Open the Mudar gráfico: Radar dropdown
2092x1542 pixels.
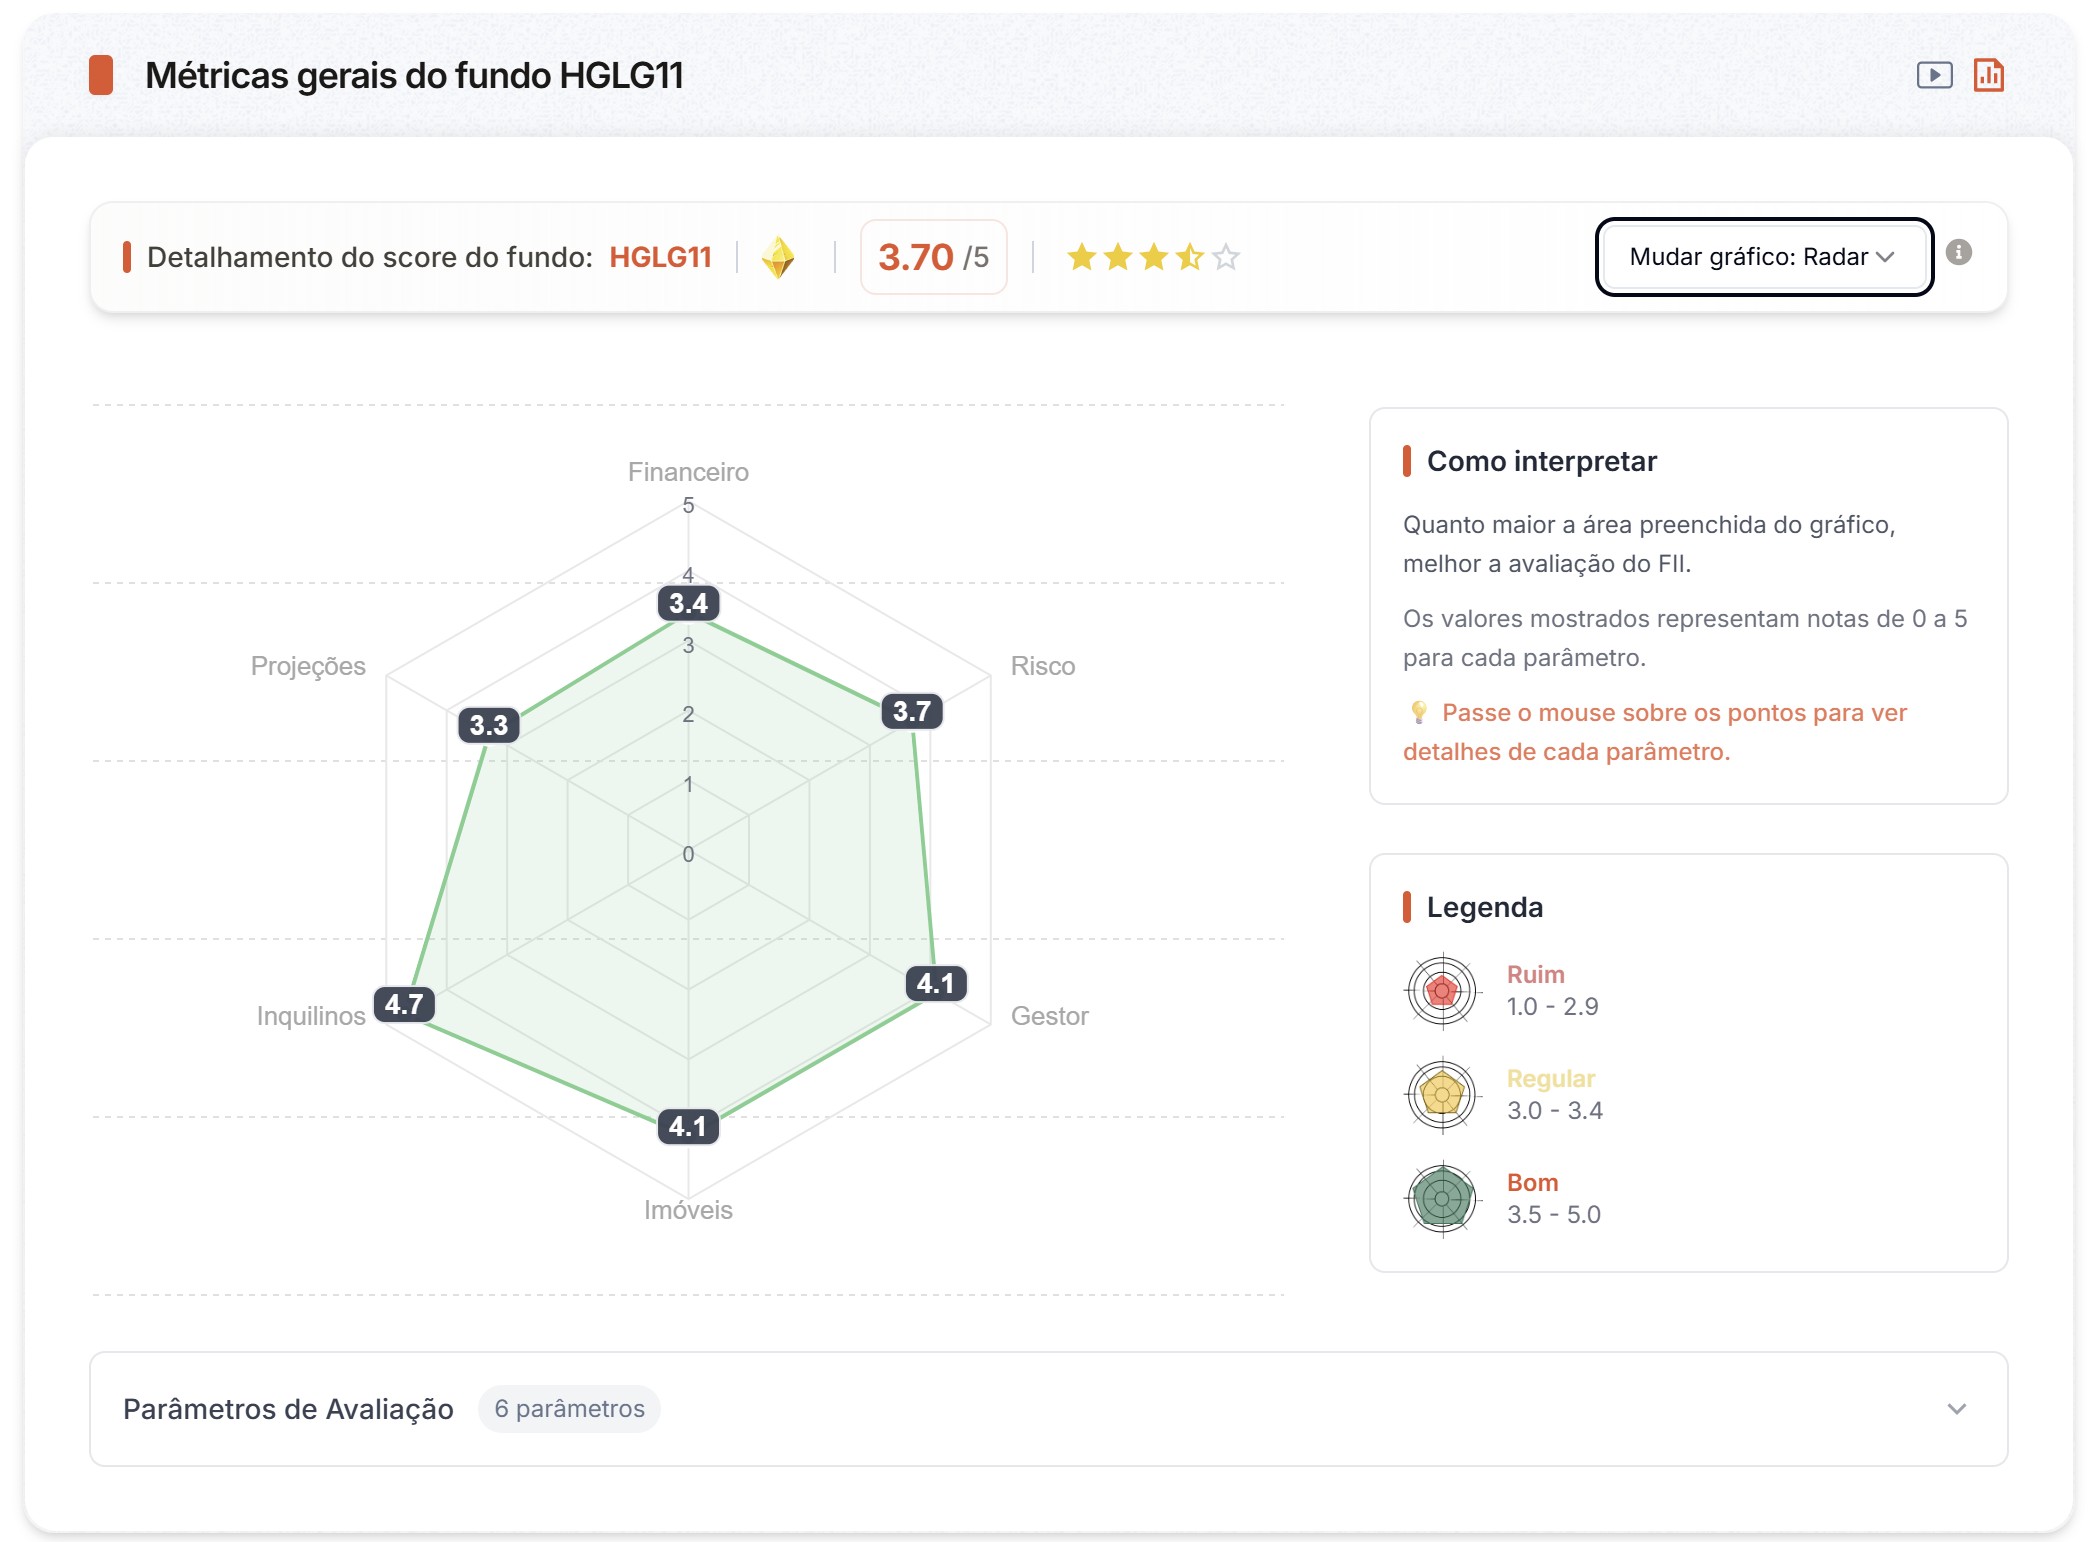pyautogui.click(x=1765, y=256)
